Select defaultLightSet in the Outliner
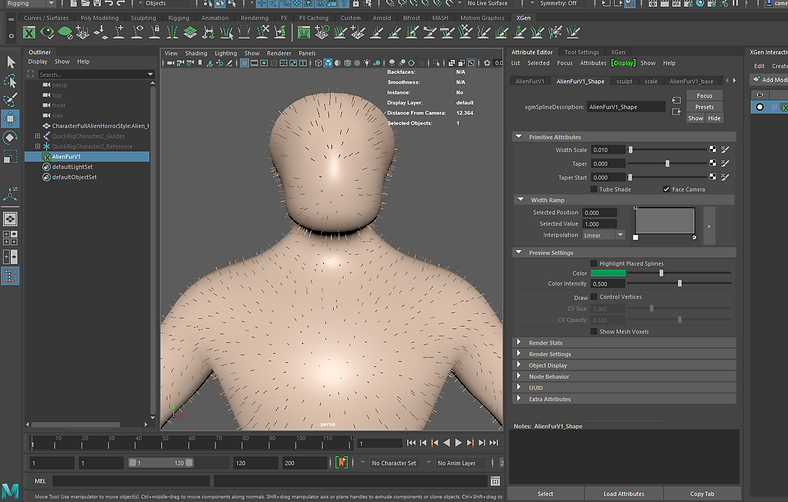788x502 pixels. [72, 166]
